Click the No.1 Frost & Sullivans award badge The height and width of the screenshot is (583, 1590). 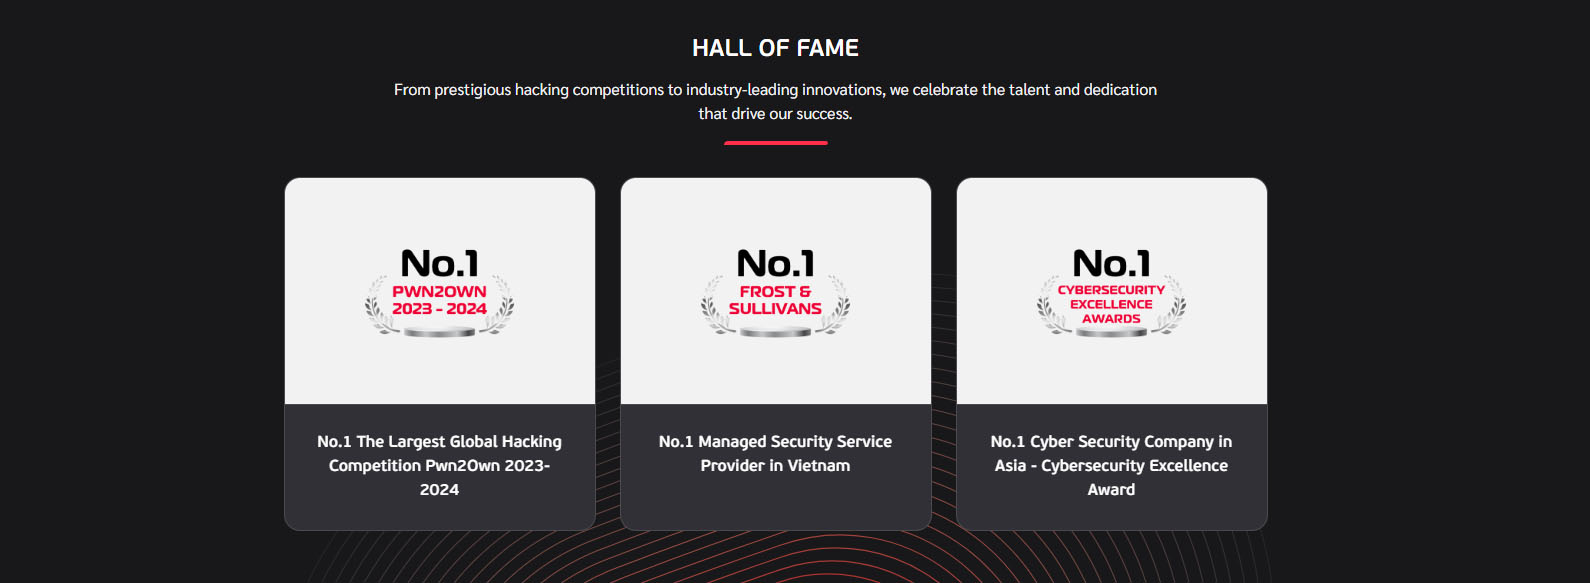coord(776,292)
